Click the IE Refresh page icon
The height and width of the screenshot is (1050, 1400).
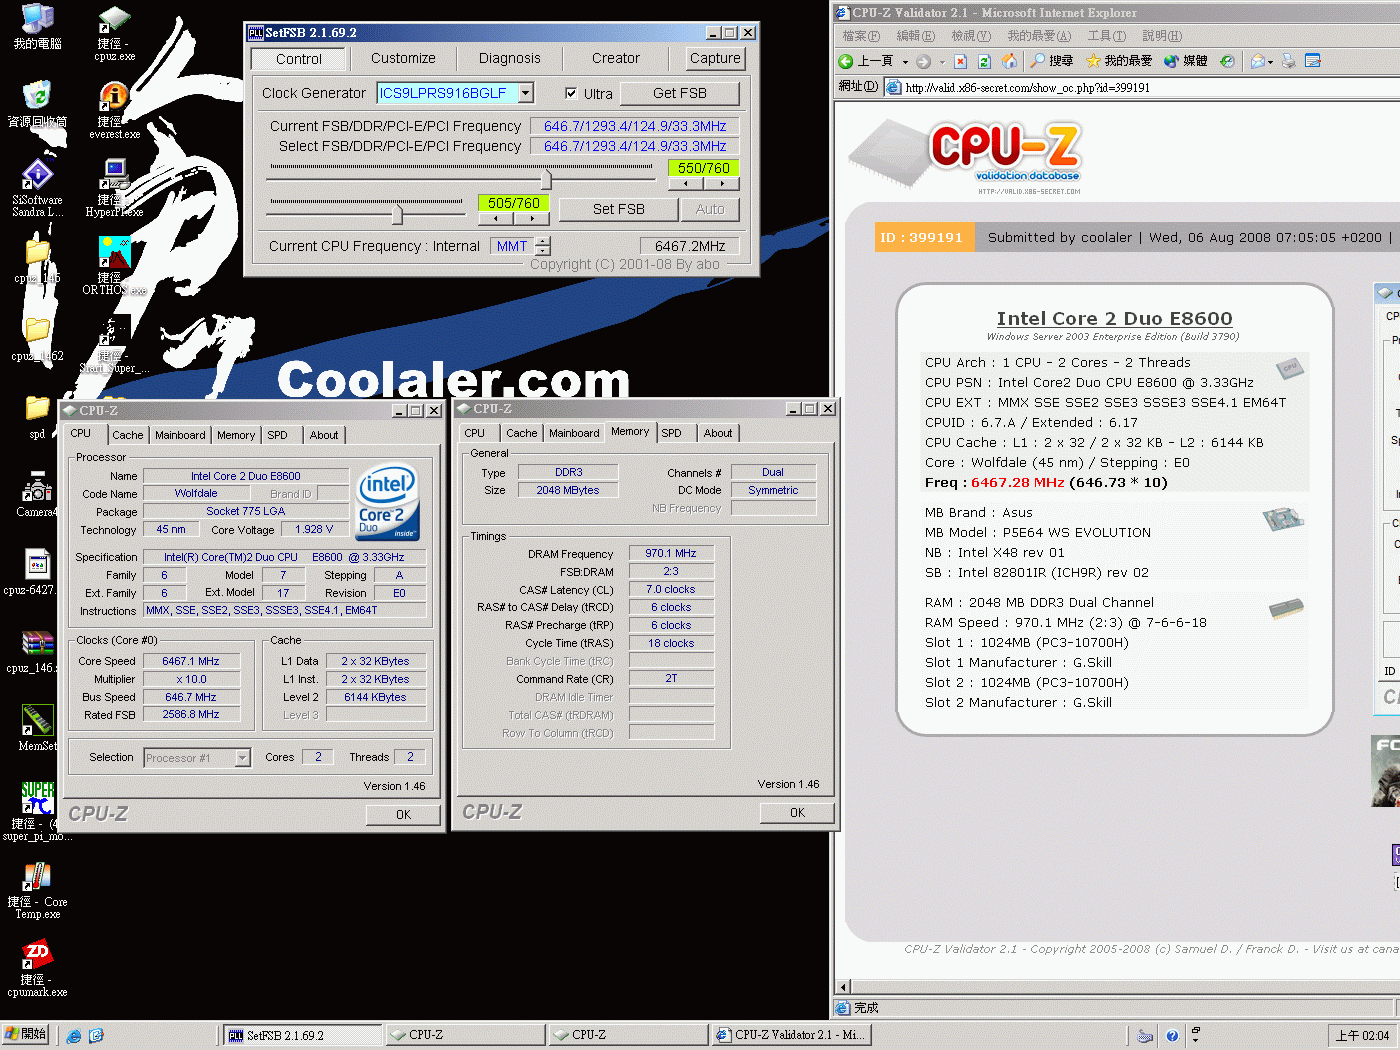(x=984, y=61)
